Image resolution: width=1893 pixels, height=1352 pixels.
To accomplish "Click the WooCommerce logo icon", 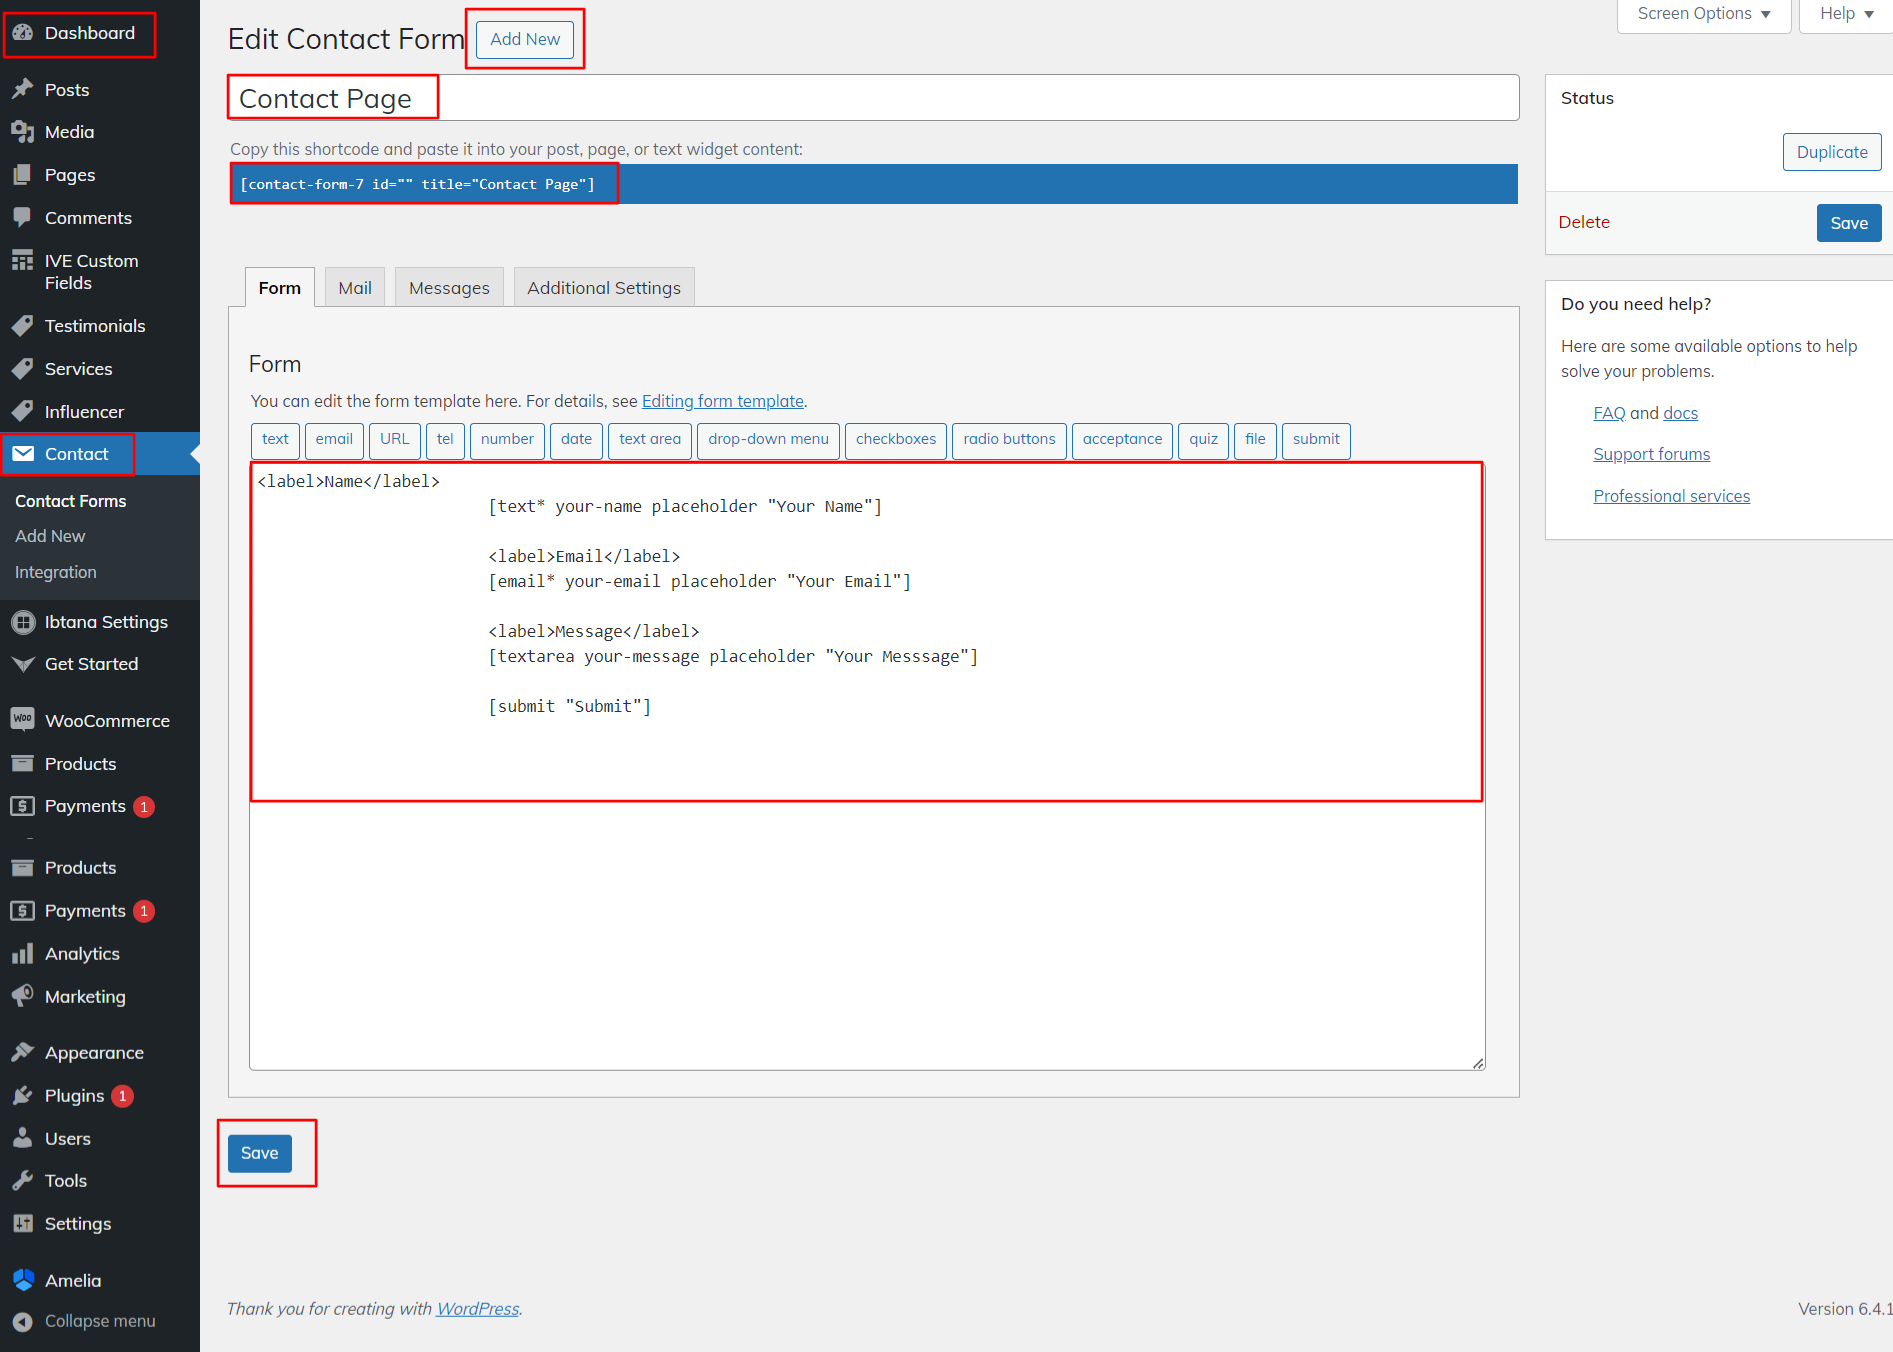I will (23, 720).
